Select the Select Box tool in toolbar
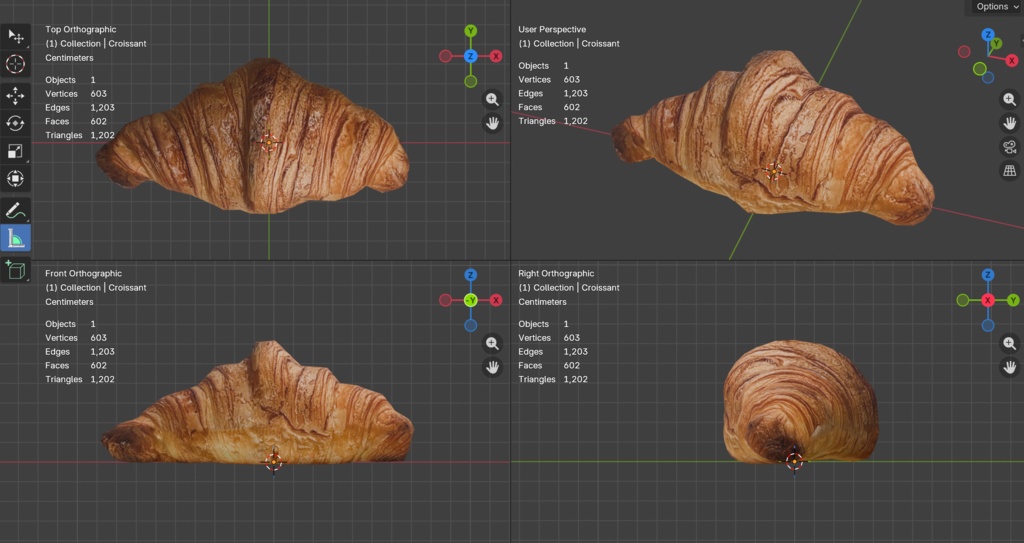Screen dimensions: 1024x543 (x=15, y=37)
